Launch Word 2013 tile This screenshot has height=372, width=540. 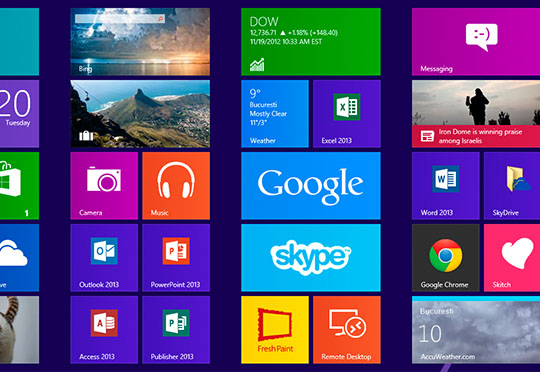[x=446, y=186]
